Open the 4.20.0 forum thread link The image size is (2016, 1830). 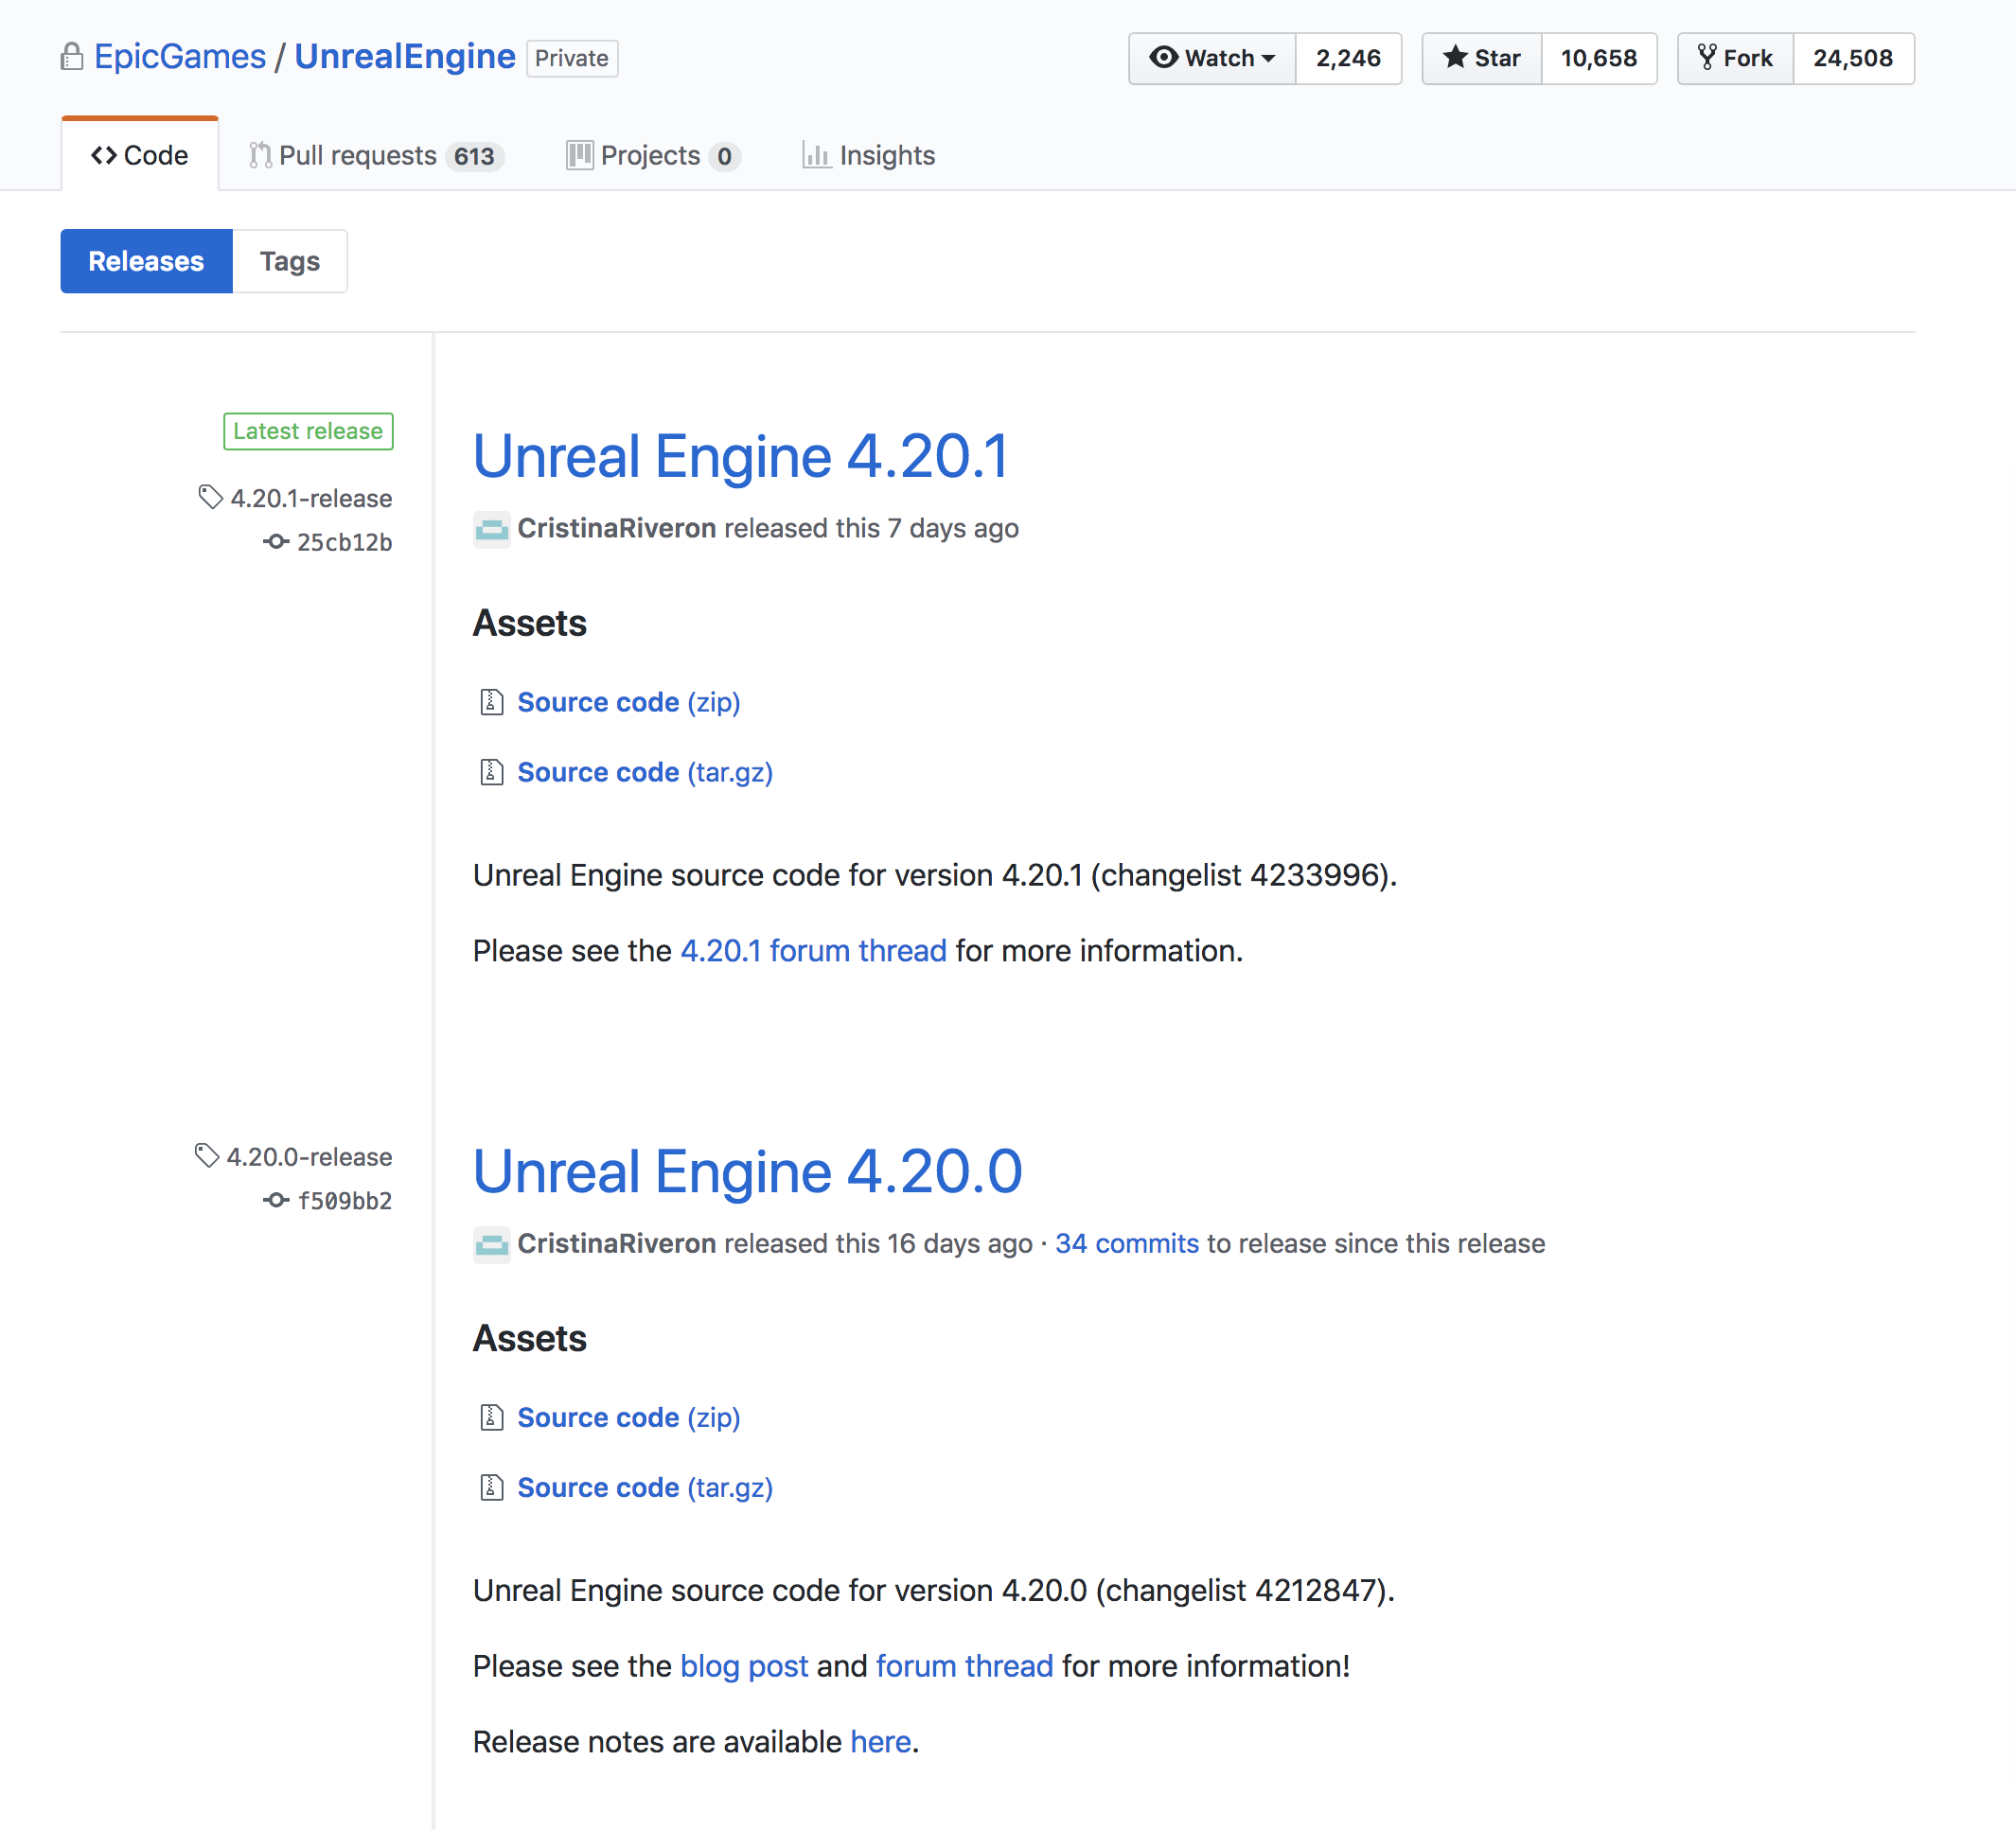coord(965,1666)
